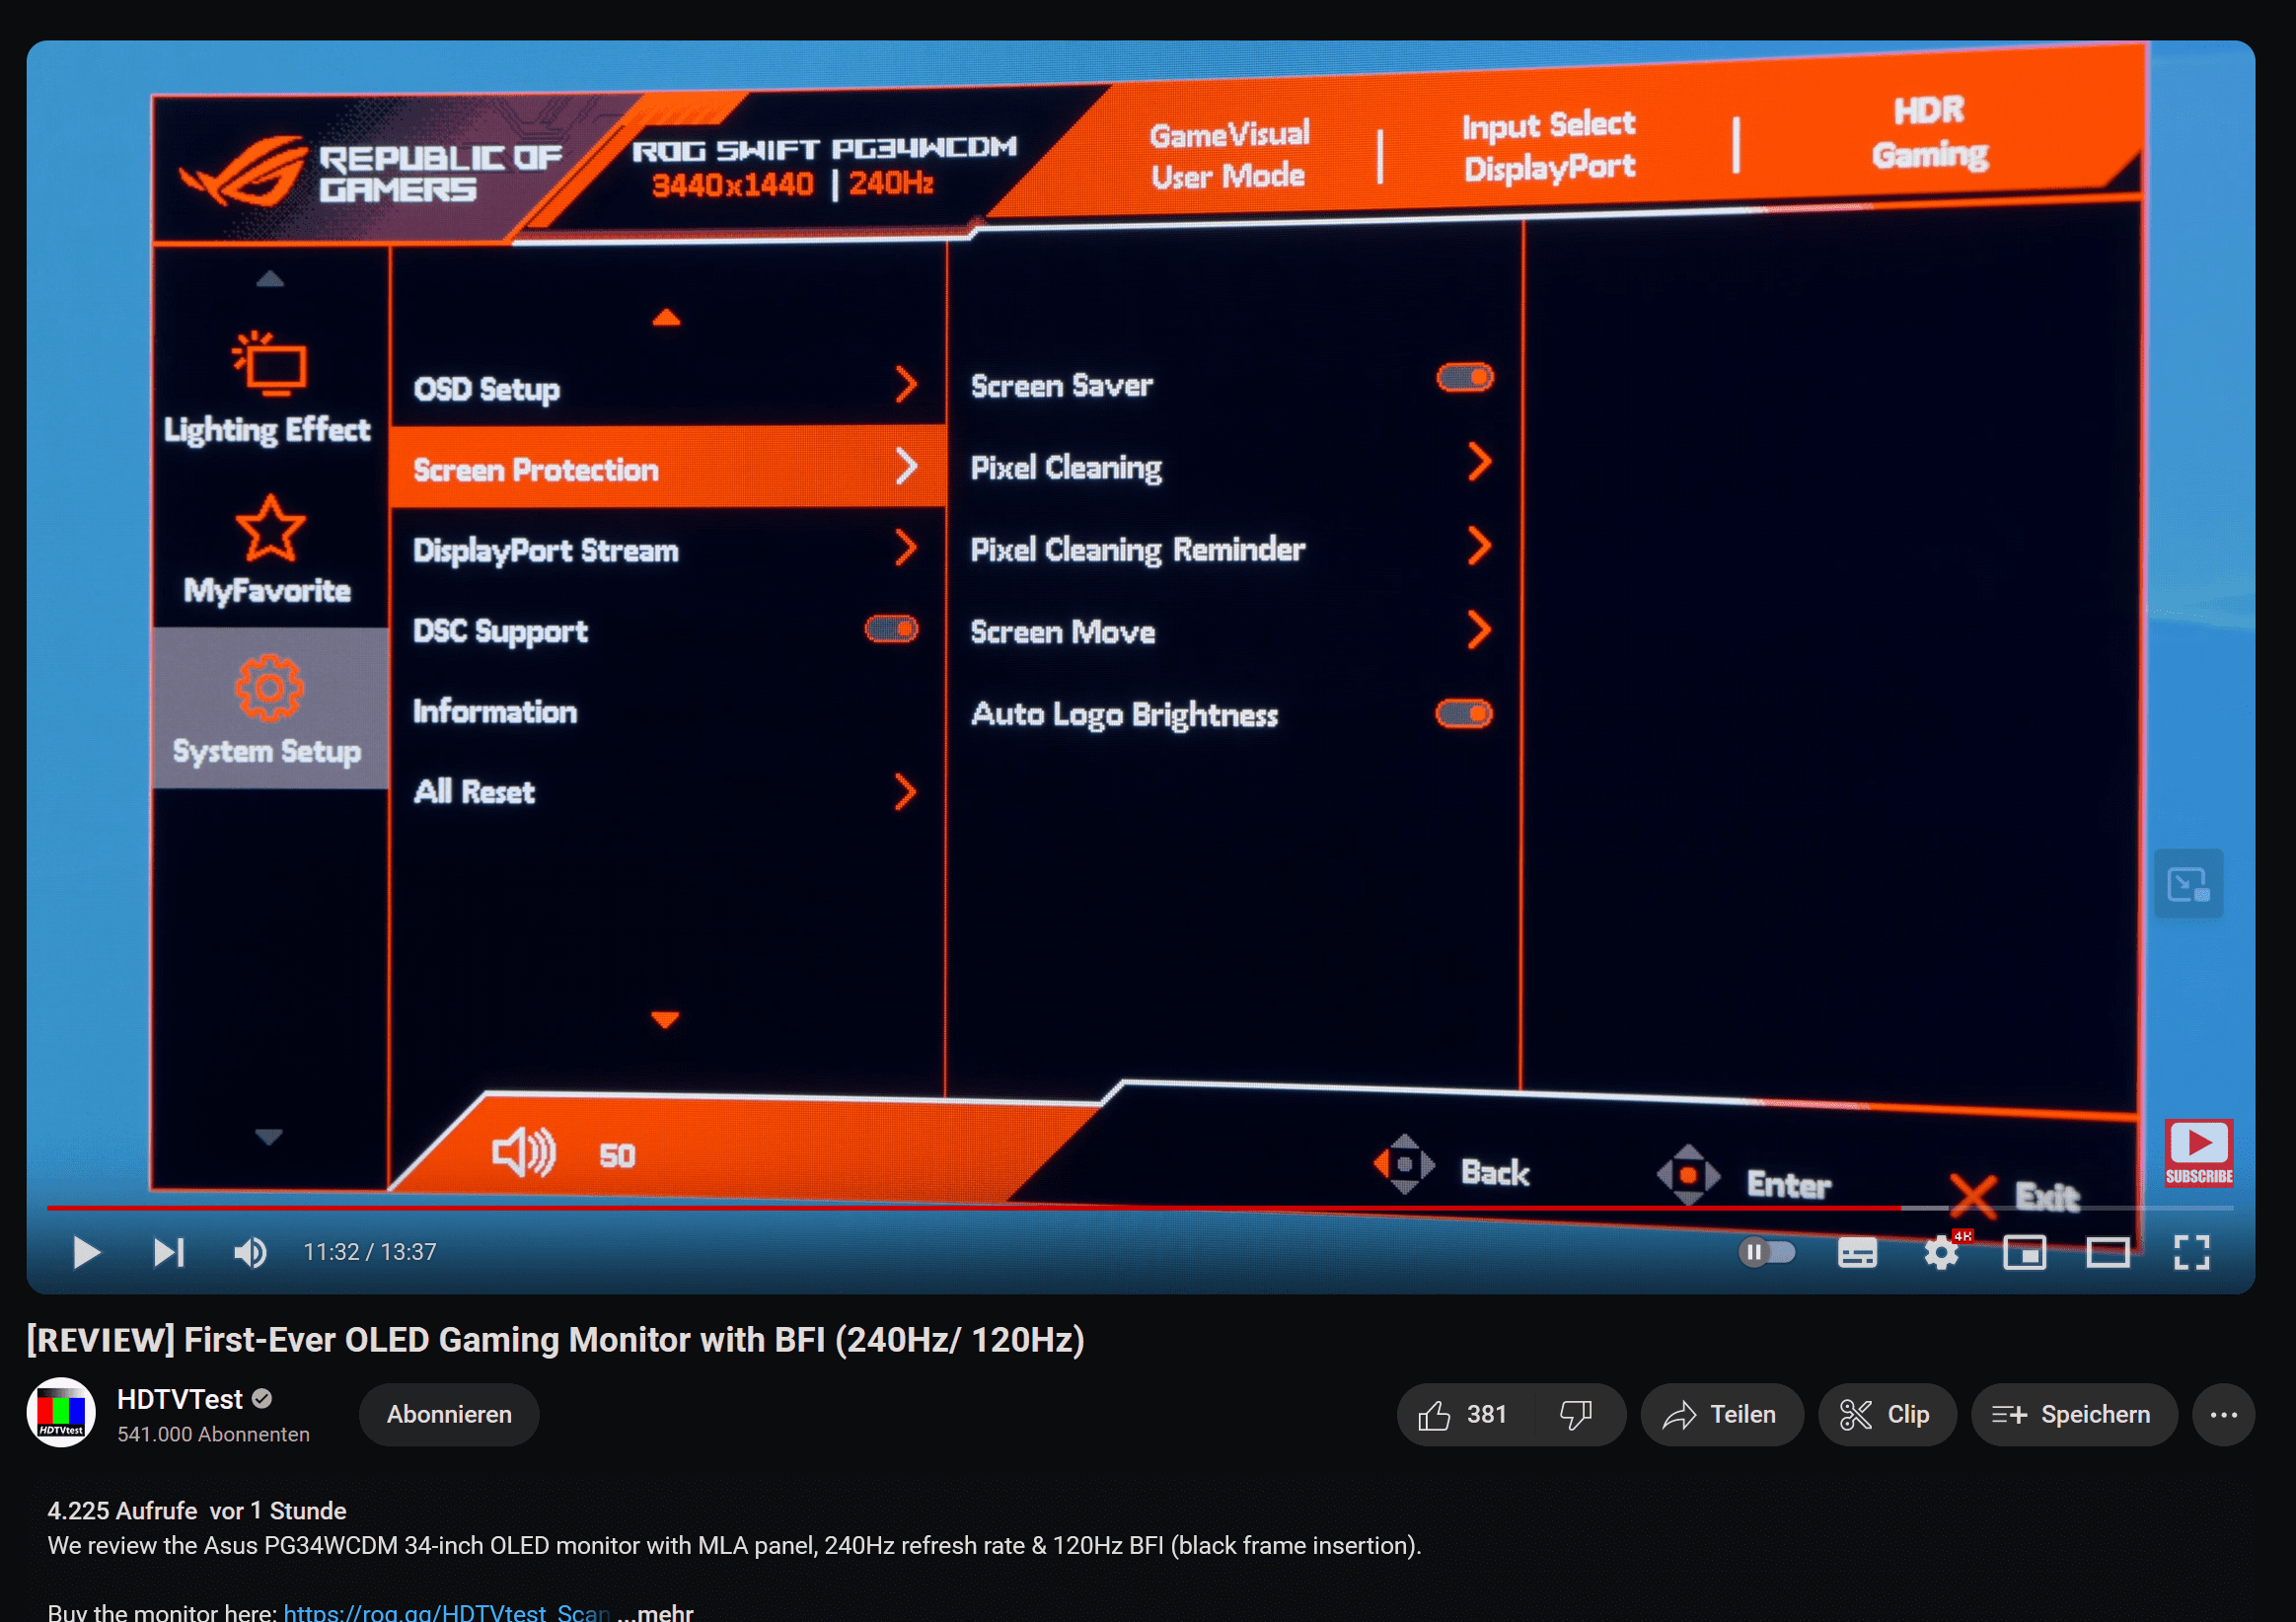Click the 11:32 / 13:37 time display
Image resolution: width=2296 pixels, height=1622 pixels.
(370, 1252)
